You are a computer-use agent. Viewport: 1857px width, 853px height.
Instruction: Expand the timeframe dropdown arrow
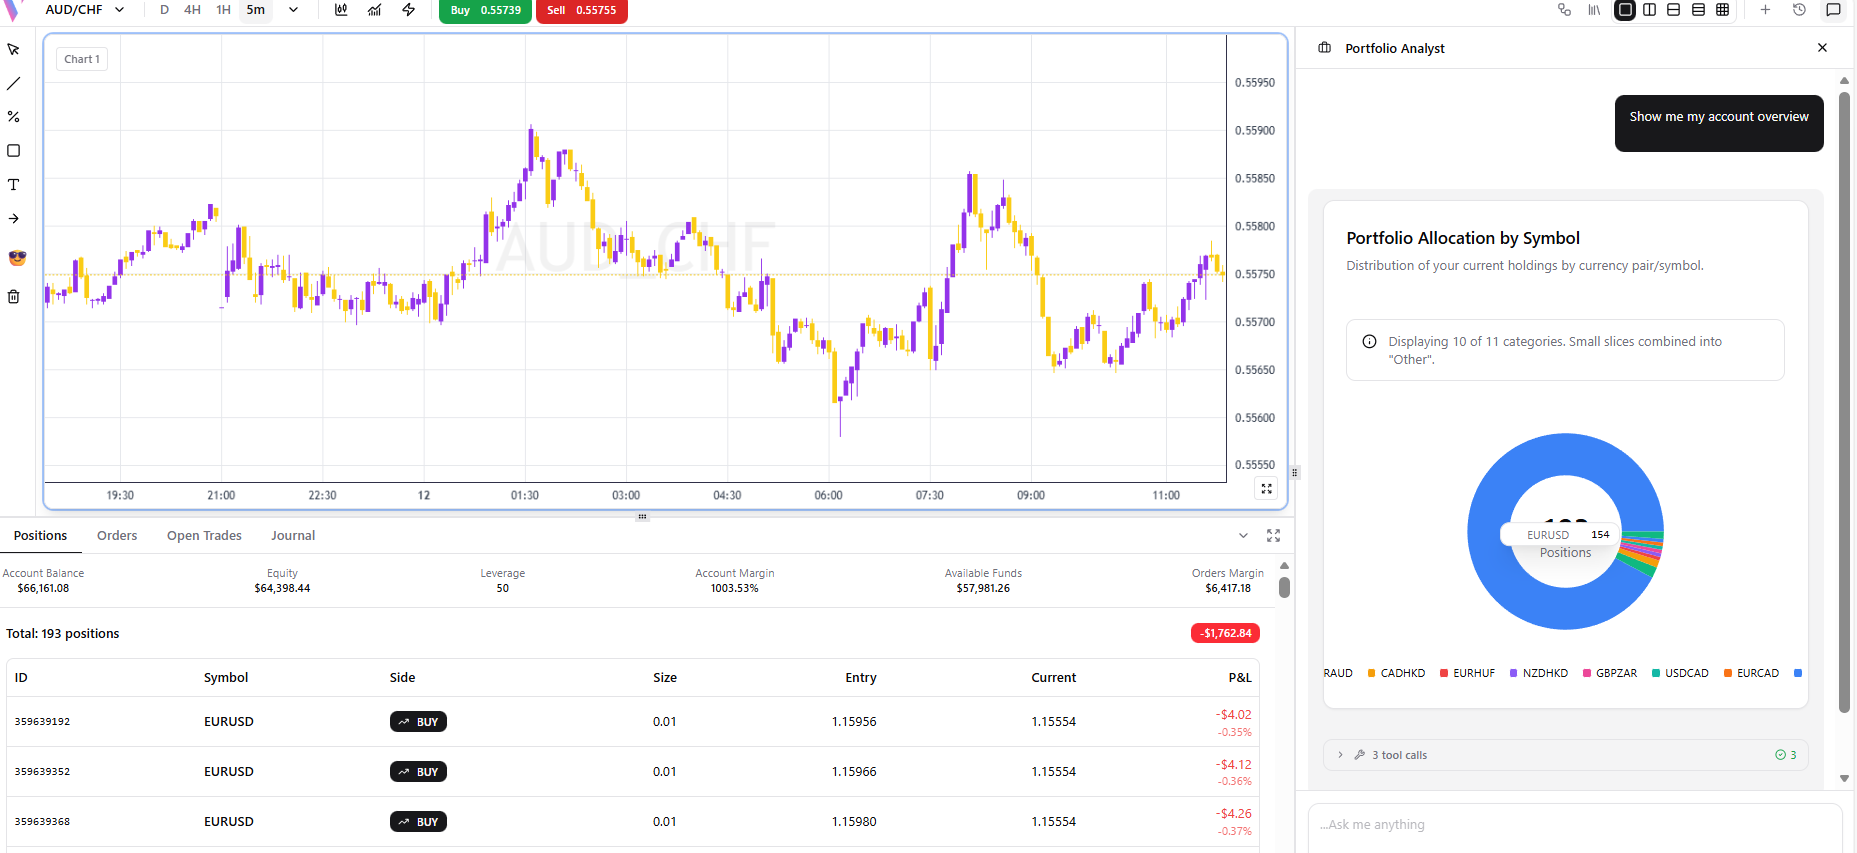293,10
